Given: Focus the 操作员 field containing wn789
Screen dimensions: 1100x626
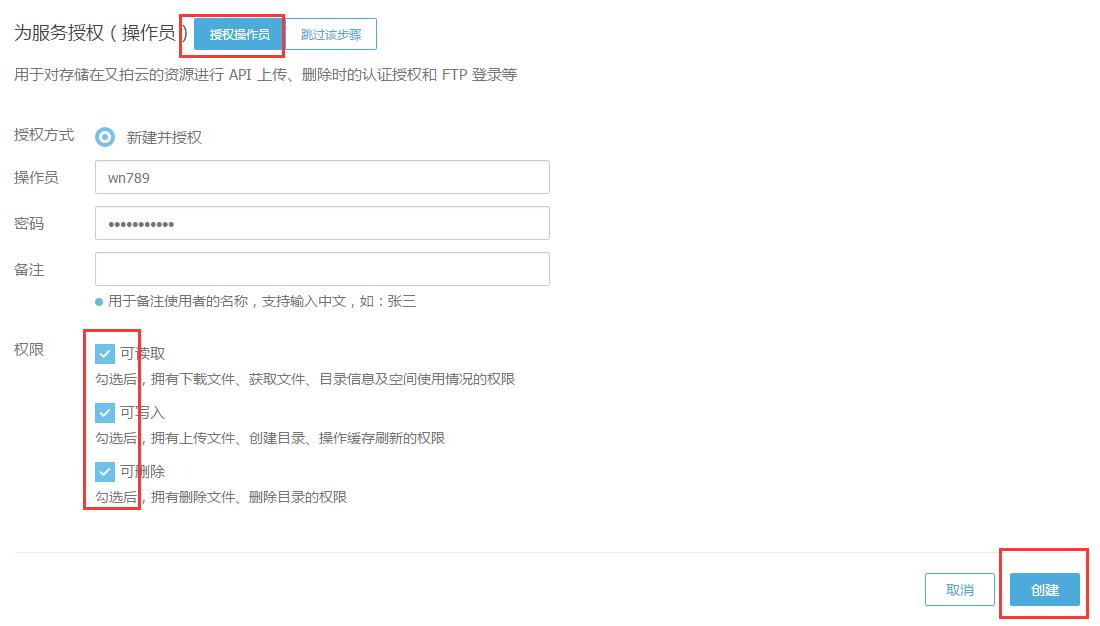Looking at the screenshot, I should pyautogui.click(x=322, y=177).
